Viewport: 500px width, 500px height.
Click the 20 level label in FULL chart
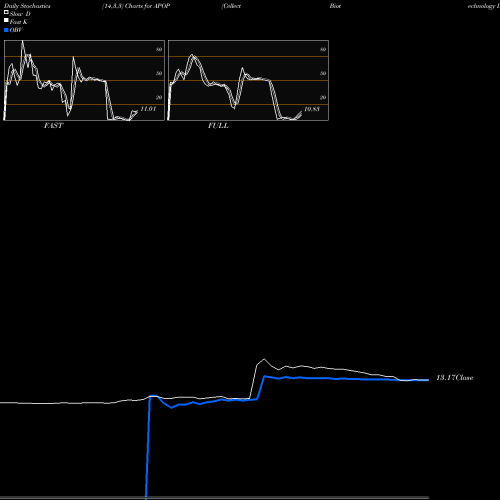pos(323,97)
